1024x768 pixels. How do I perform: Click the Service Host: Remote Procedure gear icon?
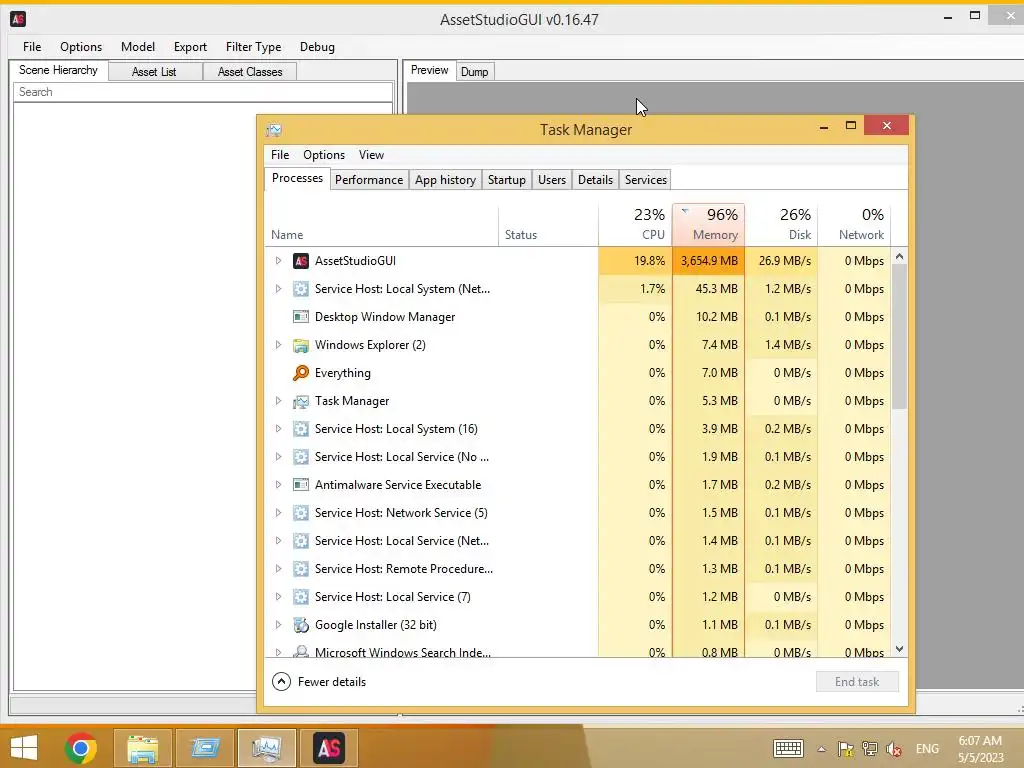[x=300, y=569]
